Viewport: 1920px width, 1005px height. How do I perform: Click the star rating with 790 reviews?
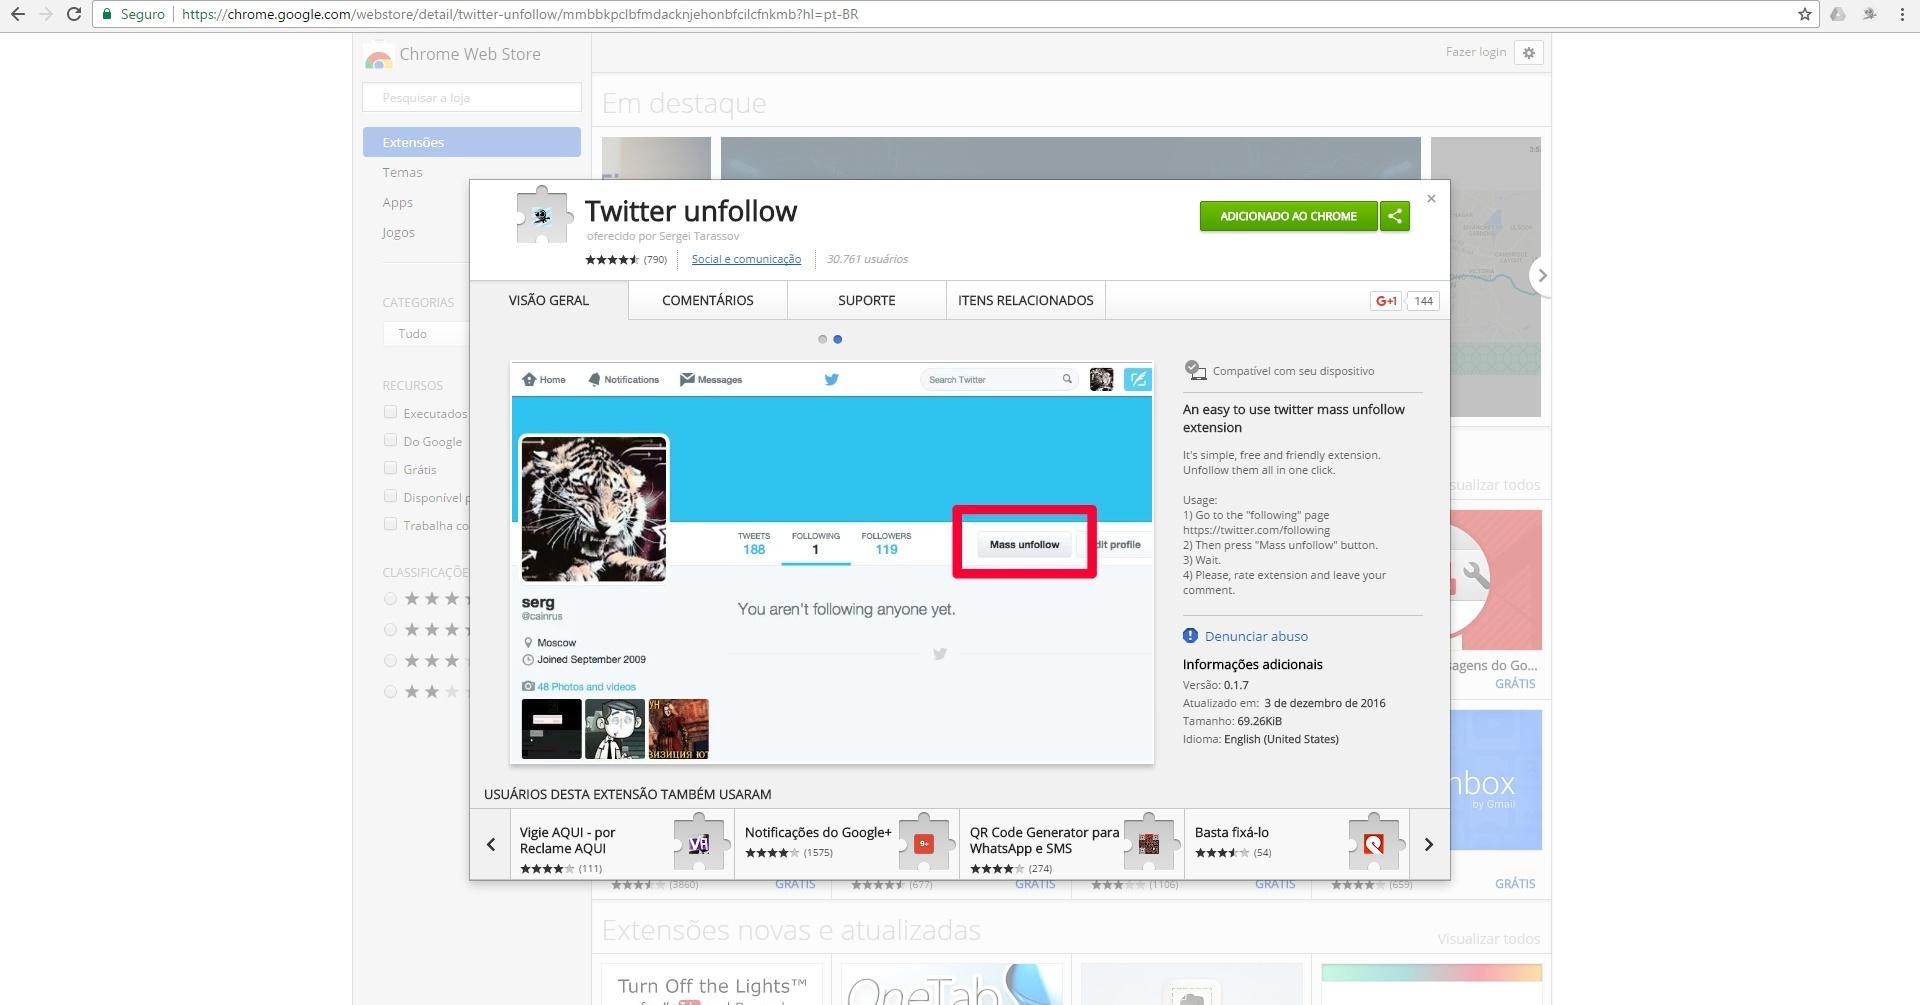626,259
